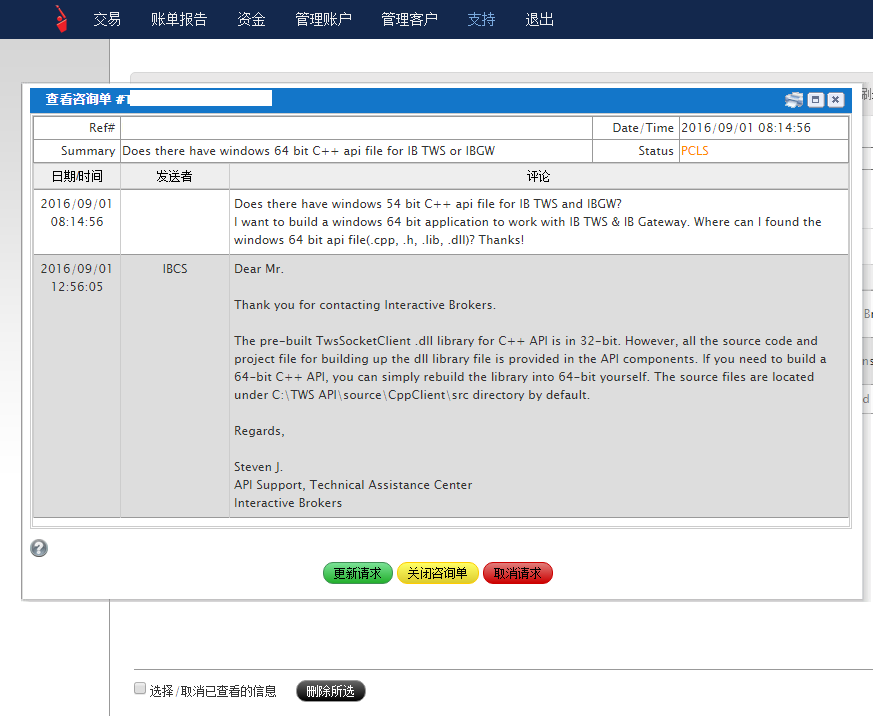Tick the 选择/取消已查看的信息 checkbox
The width and height of the screenshot is (873, 716).
point(140,689)
